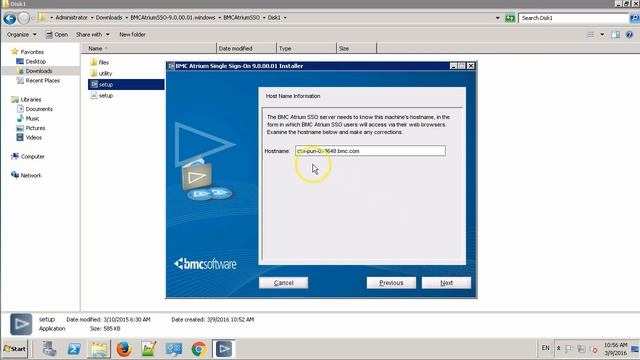Click the EN language indicator
The image size is (640, 360).
(546, 348)
